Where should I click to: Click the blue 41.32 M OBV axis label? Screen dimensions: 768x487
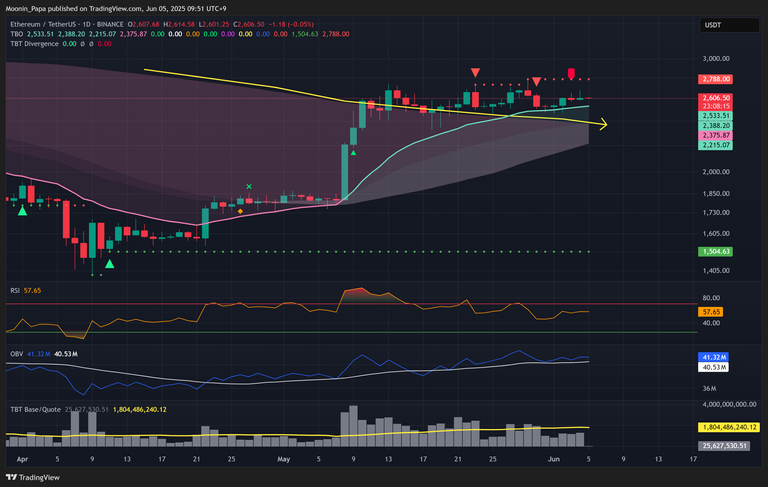(713, 357)
